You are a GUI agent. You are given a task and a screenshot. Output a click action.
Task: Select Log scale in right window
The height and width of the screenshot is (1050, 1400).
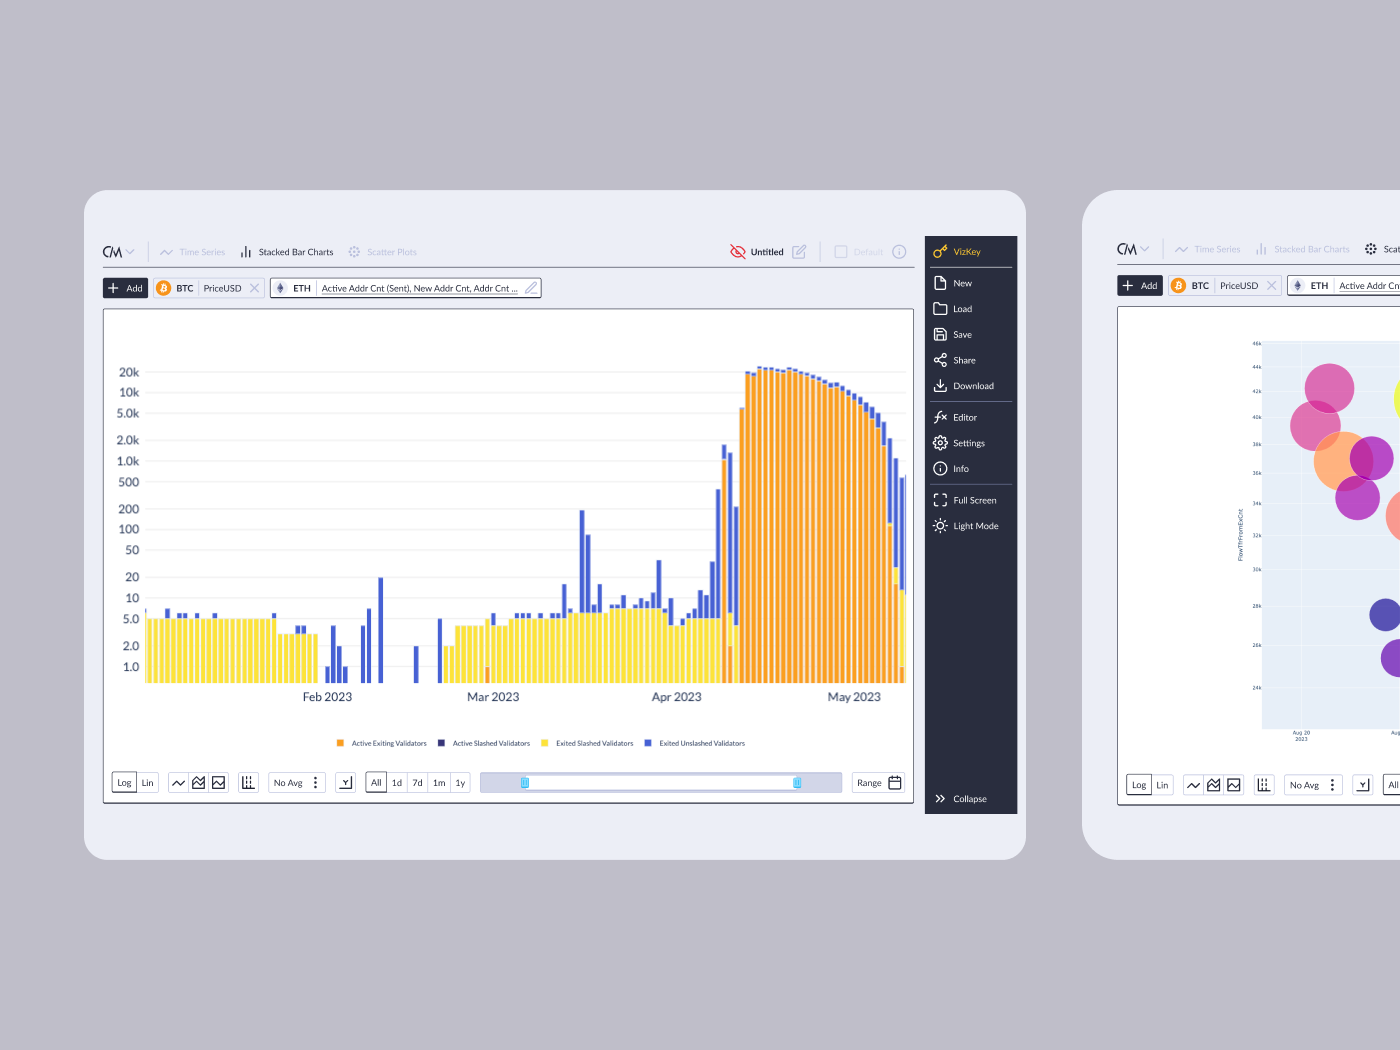[x=1139, y=785]
